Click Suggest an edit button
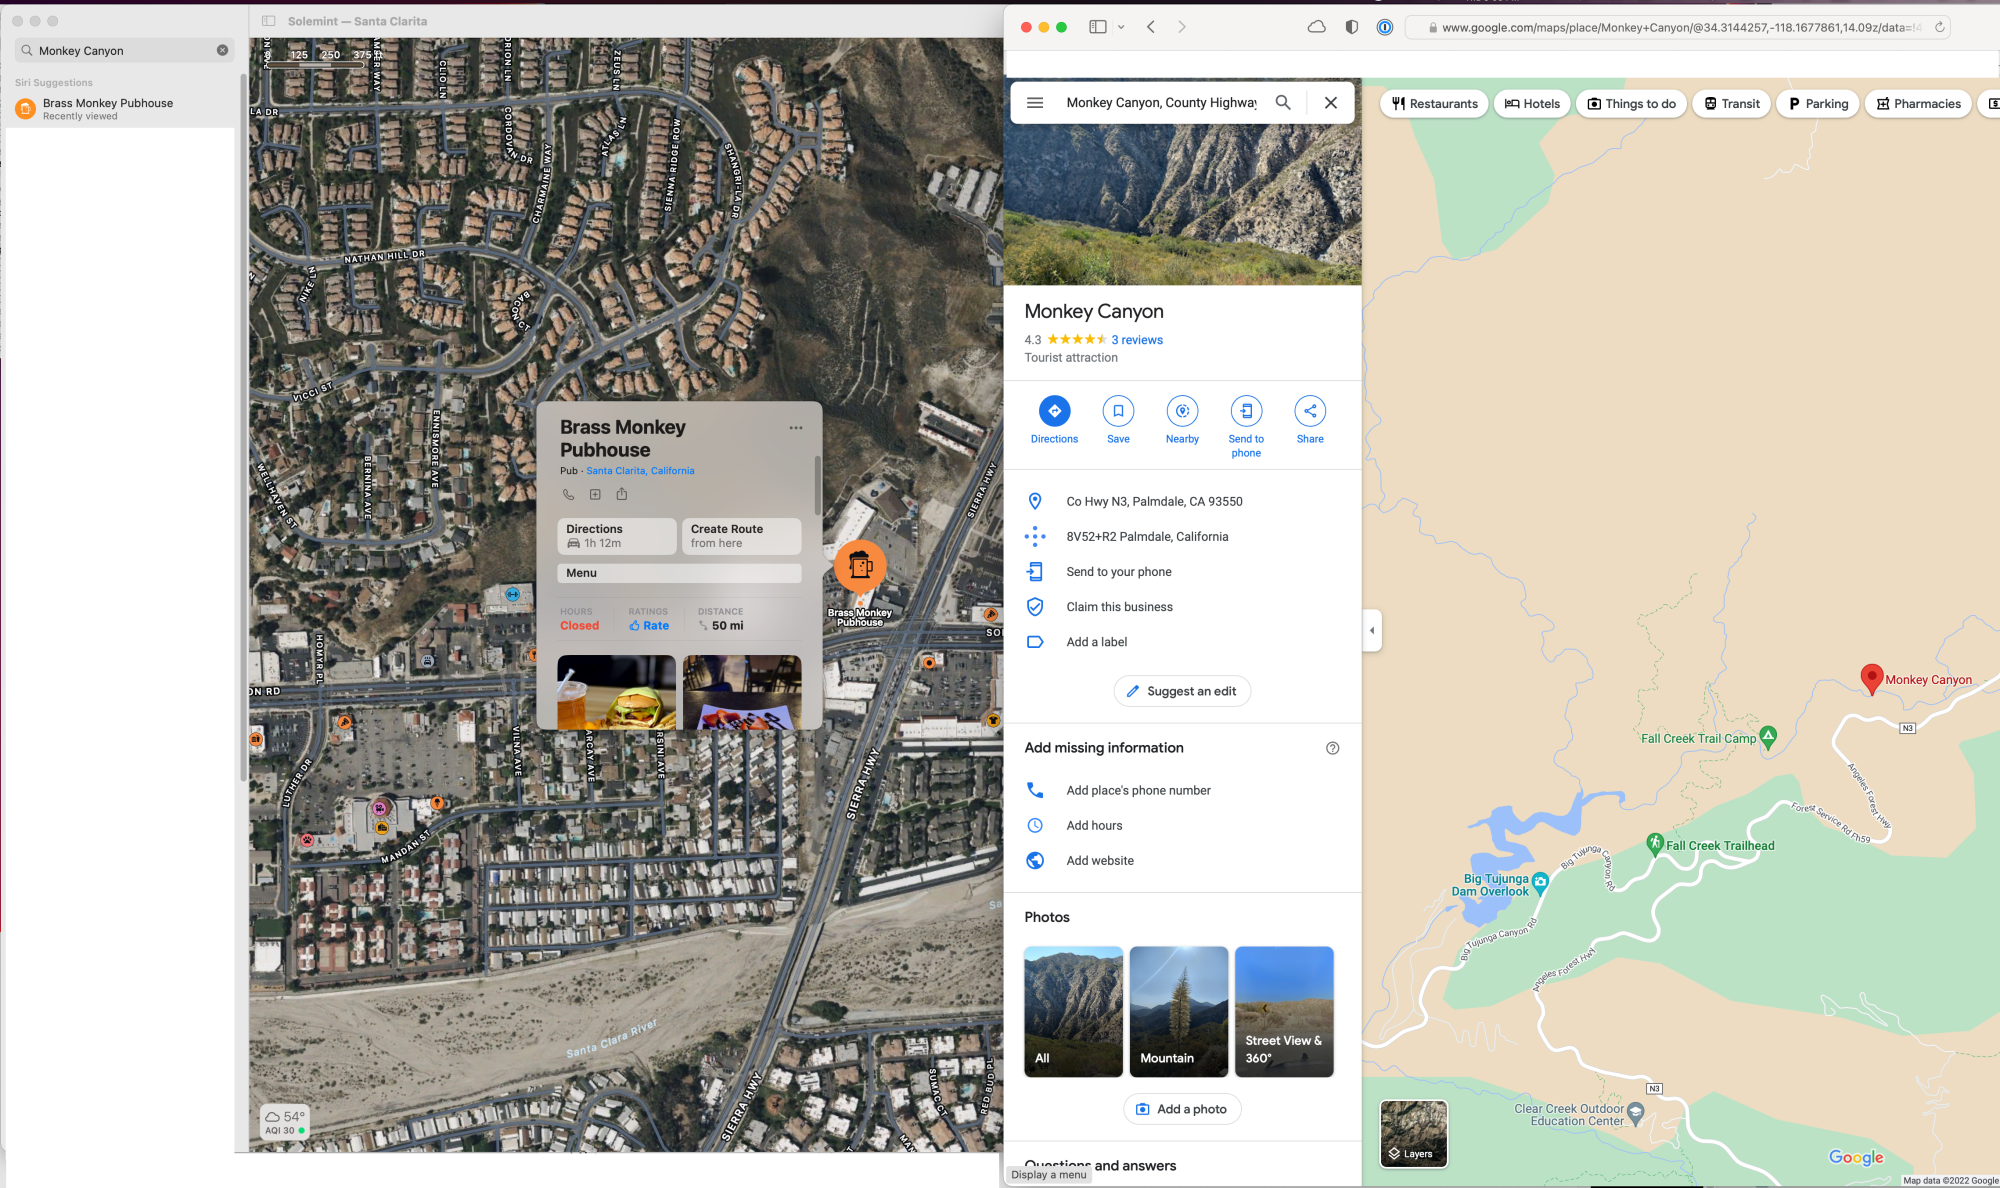The image size is (2000, 1188). click(1182, 691)
